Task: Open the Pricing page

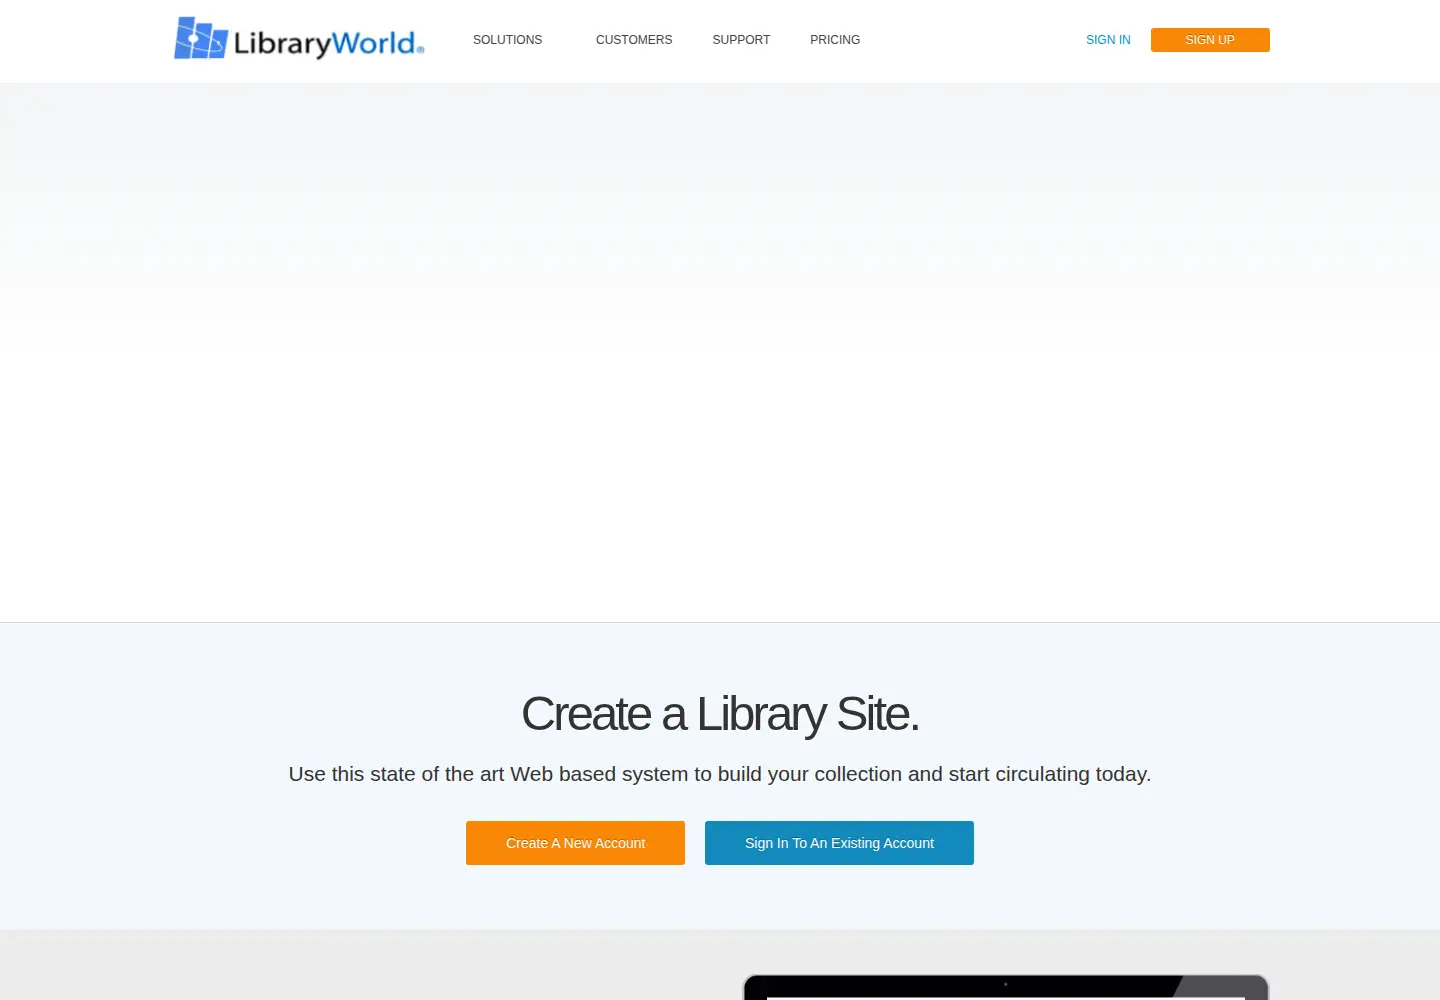Action: click(835, 40)
